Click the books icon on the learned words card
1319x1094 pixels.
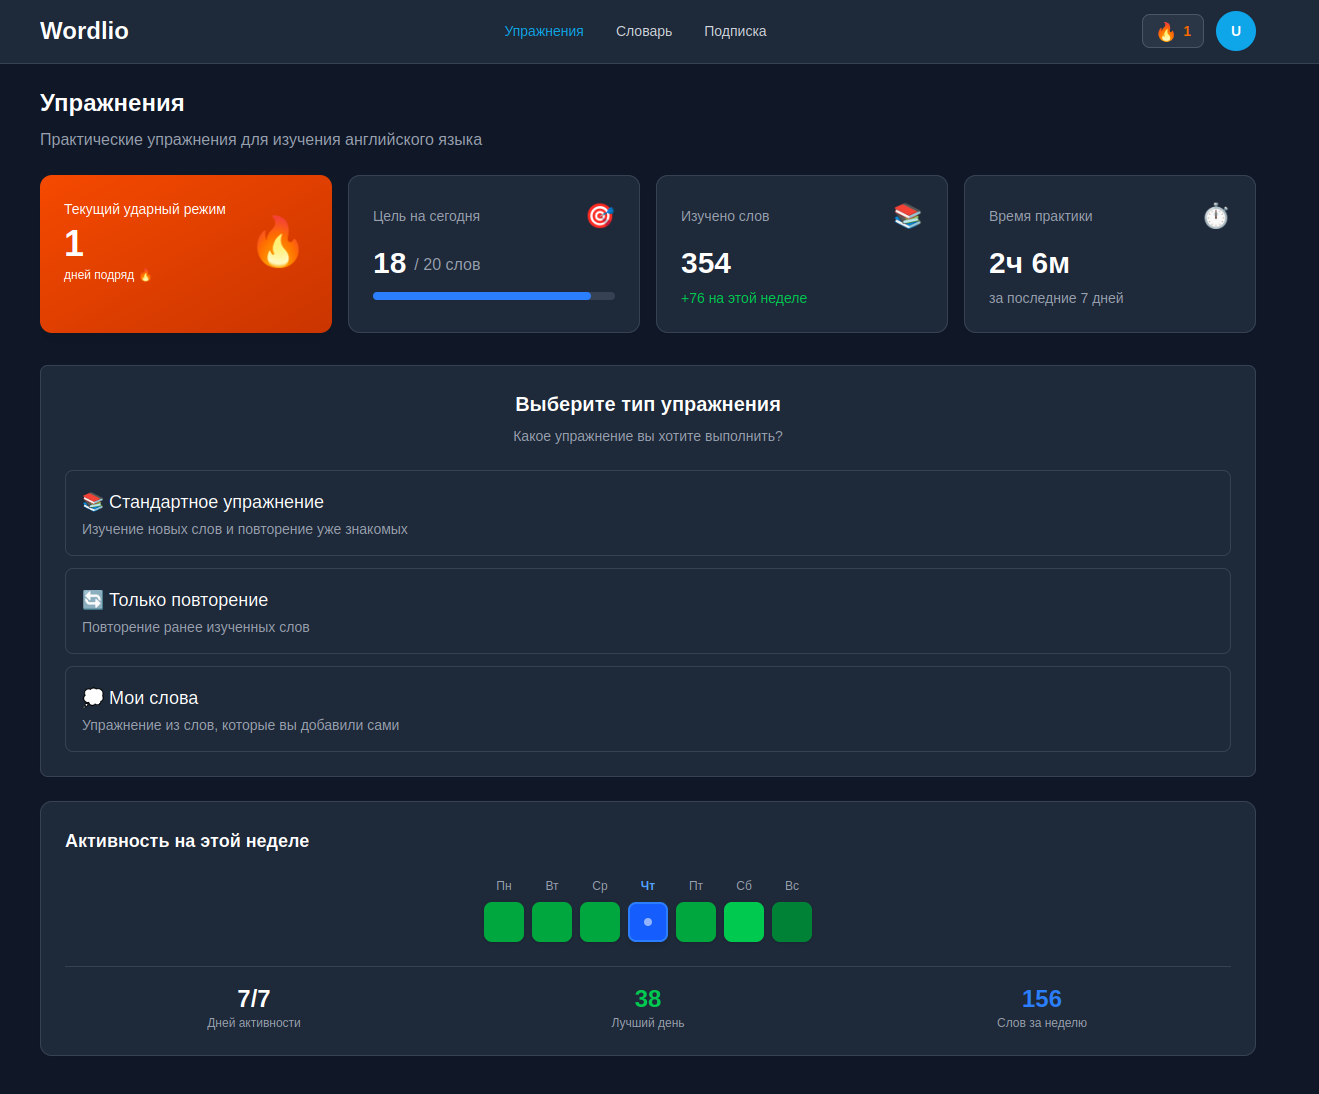pyautogui.click(x=907, y=215)
